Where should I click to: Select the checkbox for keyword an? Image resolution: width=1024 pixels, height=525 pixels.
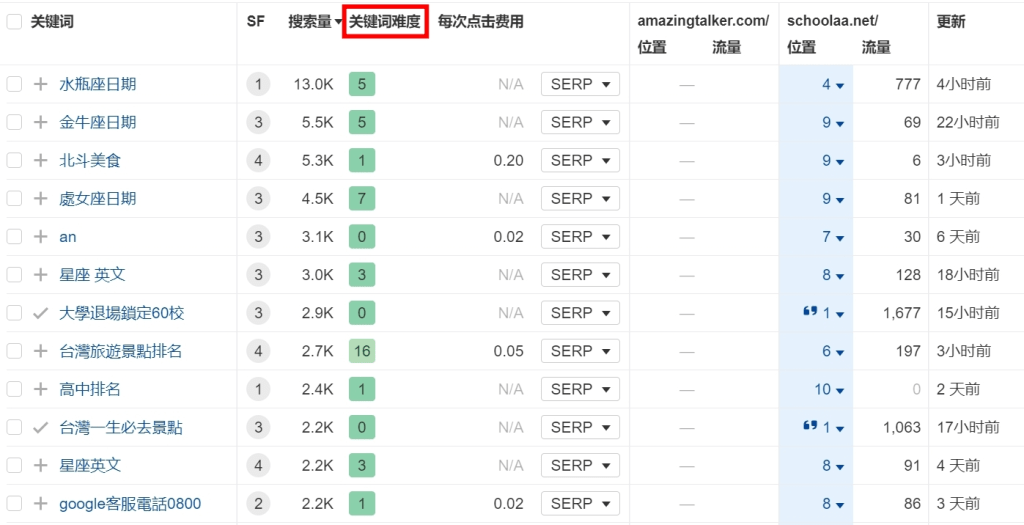[x=14, y=236]
